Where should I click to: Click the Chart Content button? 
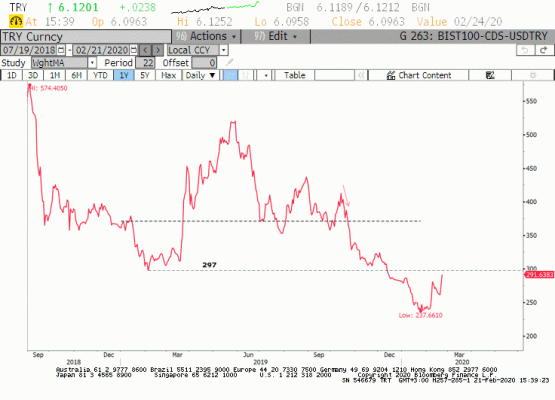pos(419,75)
